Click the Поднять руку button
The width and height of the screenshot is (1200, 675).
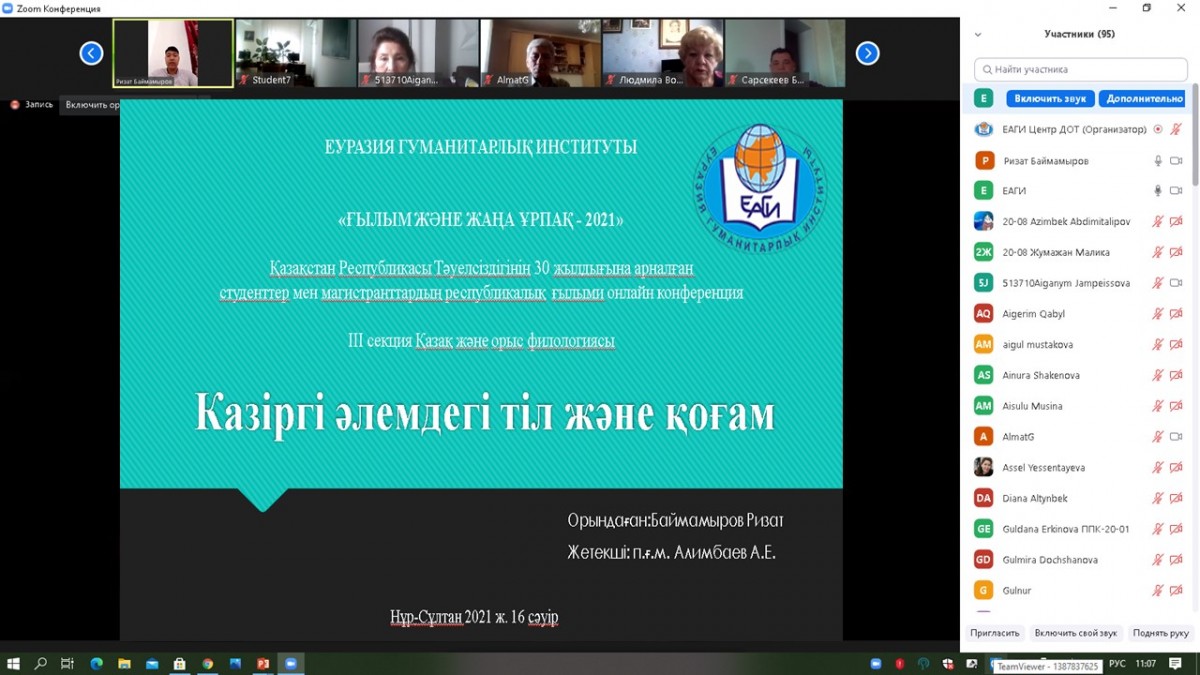tap(1160, 633)
